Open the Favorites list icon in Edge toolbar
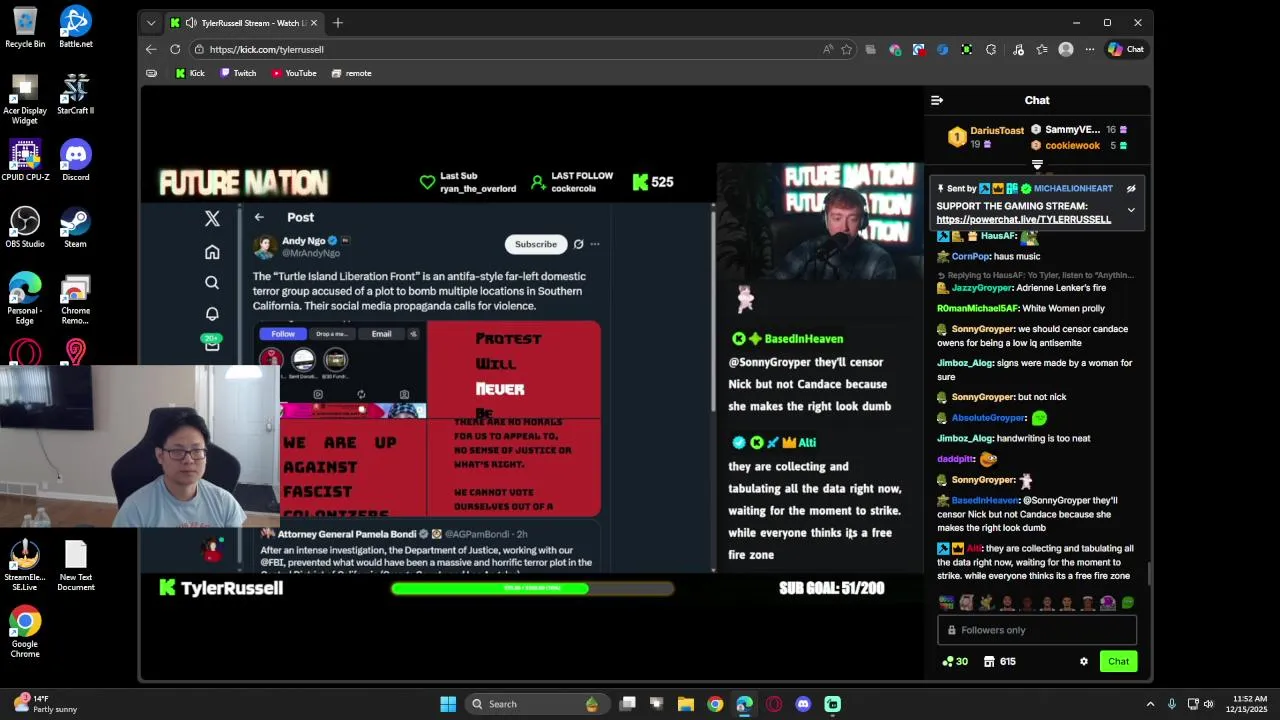The image size is (1280, 720). click(1042, 49)
